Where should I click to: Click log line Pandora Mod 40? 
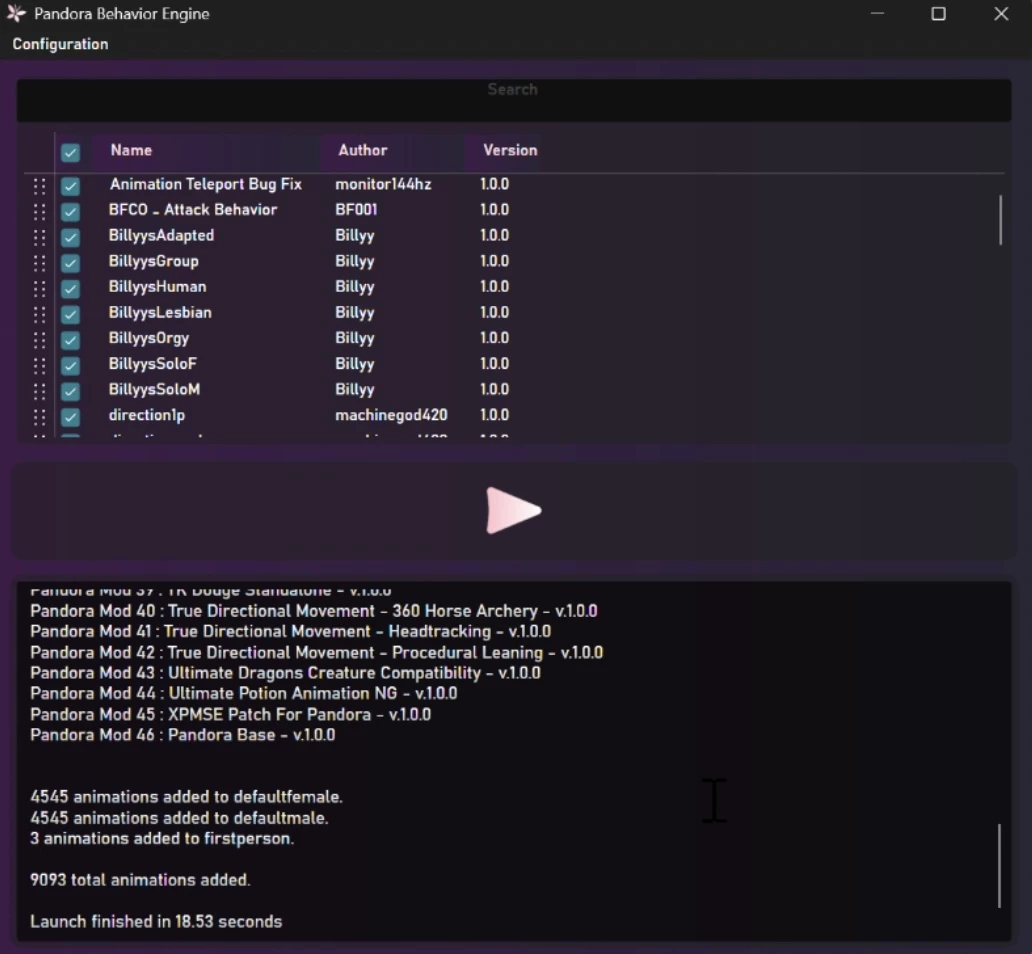point(313,611)
